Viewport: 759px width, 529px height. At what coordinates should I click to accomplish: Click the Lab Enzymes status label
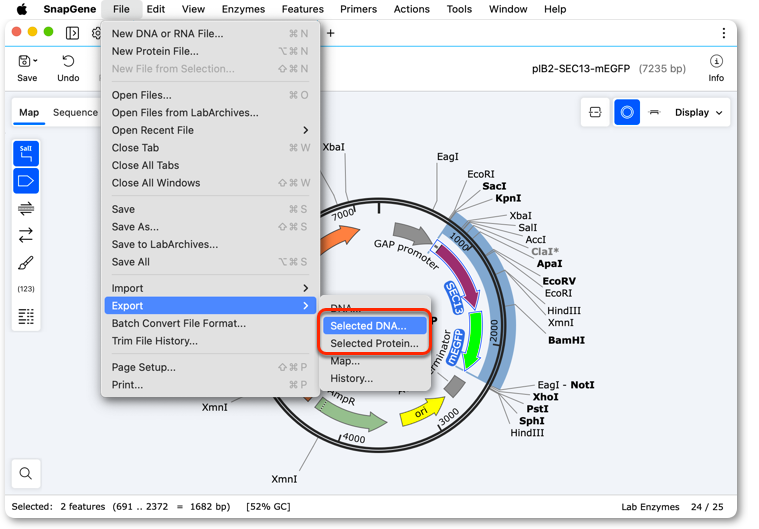(x=650, y=507)
